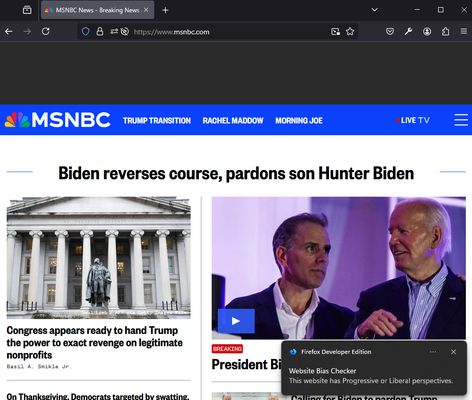Open developer tools wrench icon
The height and width of the screenshot is (400, 472).
click(408, 32)
